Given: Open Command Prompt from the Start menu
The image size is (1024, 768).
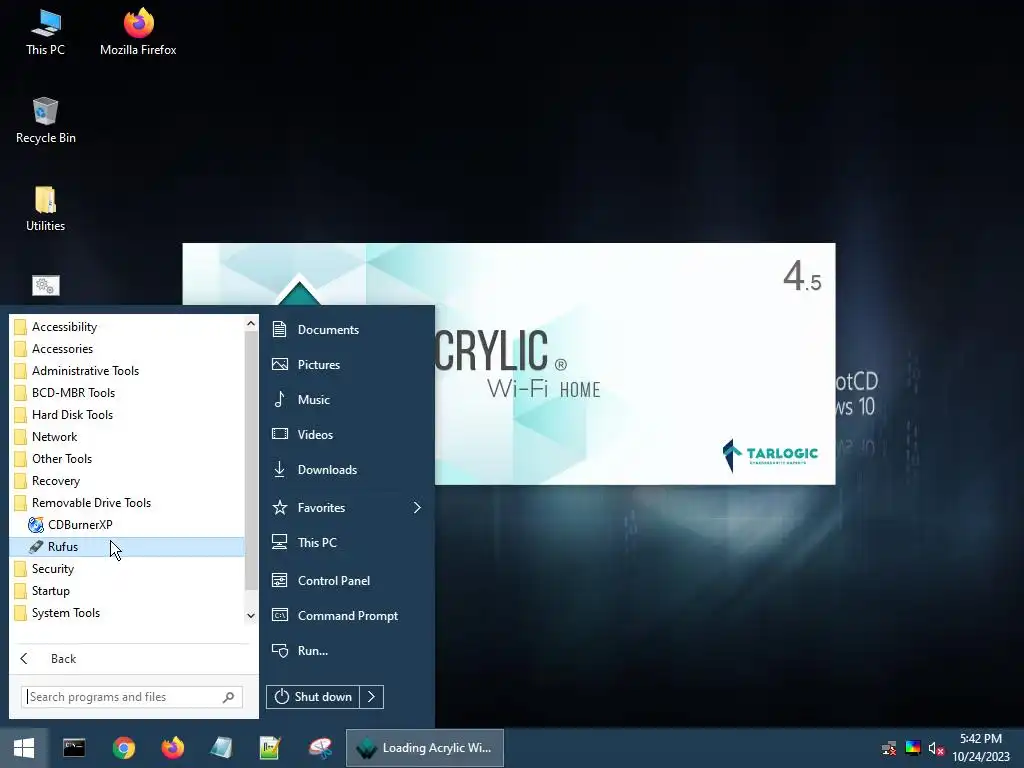Looking at the screenshot, I should click(347, 616).
